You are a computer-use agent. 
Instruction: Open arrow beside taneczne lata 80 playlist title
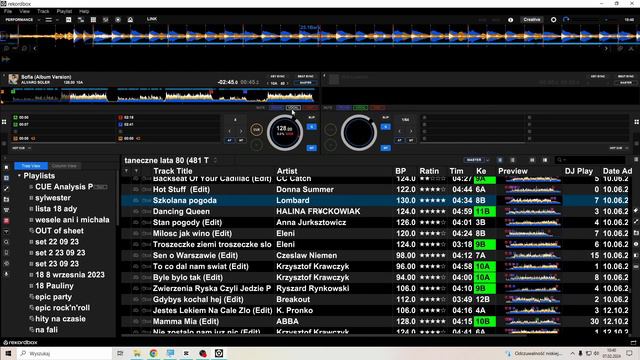215,160
